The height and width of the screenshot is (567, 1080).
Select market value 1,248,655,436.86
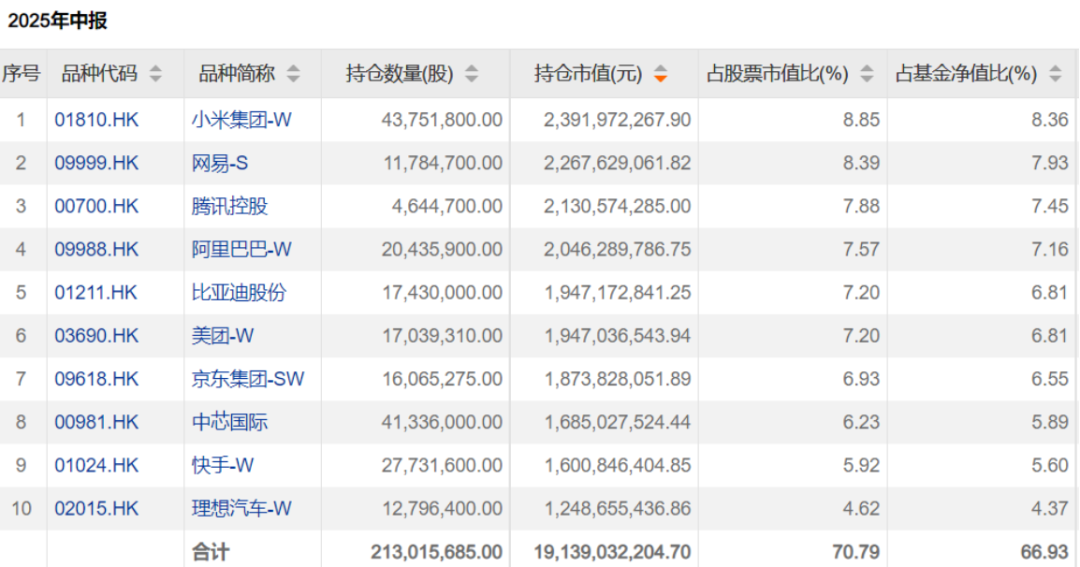pos(618,508)
